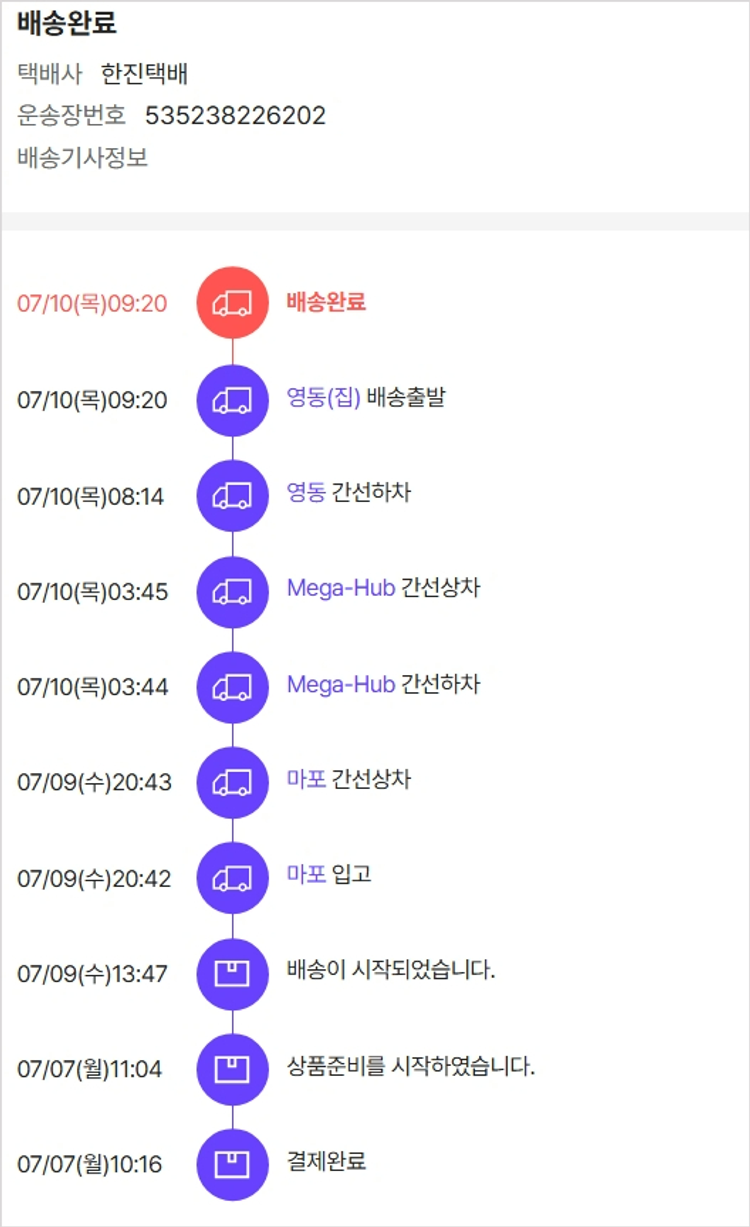Screen dimensions: 750x1227
Task: Click truck icon for 영동(집) 배송출발
Action: (233, 400)
